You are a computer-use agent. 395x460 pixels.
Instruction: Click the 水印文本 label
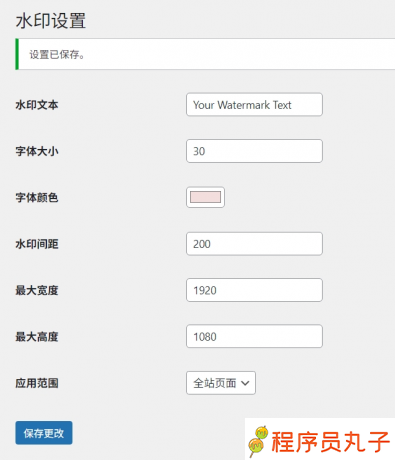click(x=37, y=105)
